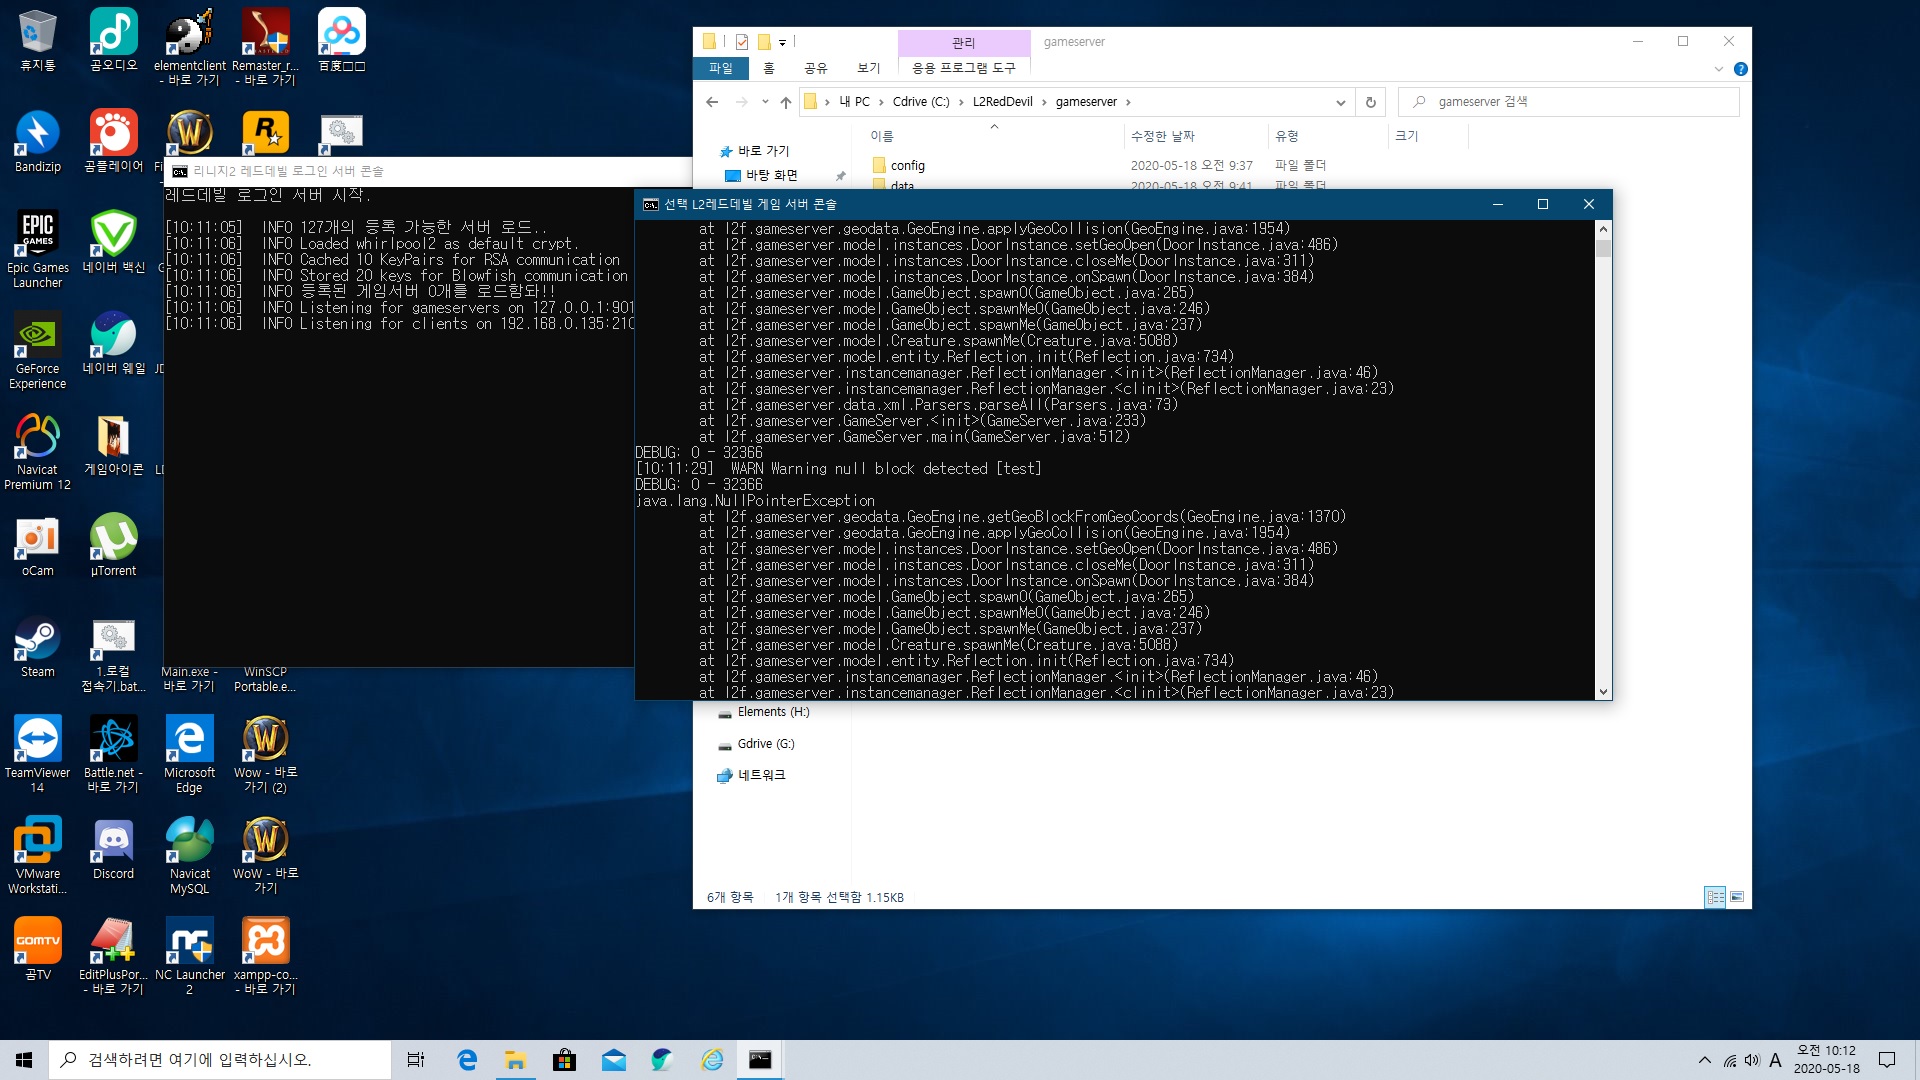Screen dimensions: 1920x1080
Task: Open the 게임아이콘 desktop icon
Action: coord(113,444)
